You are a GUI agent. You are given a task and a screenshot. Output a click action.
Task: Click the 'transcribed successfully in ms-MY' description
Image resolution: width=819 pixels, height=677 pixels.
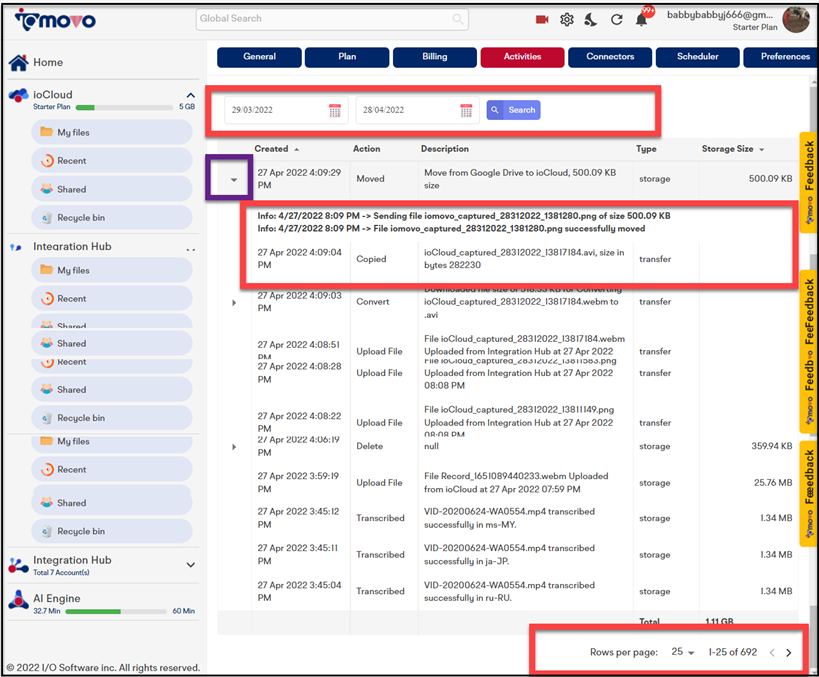pos(509,518)
